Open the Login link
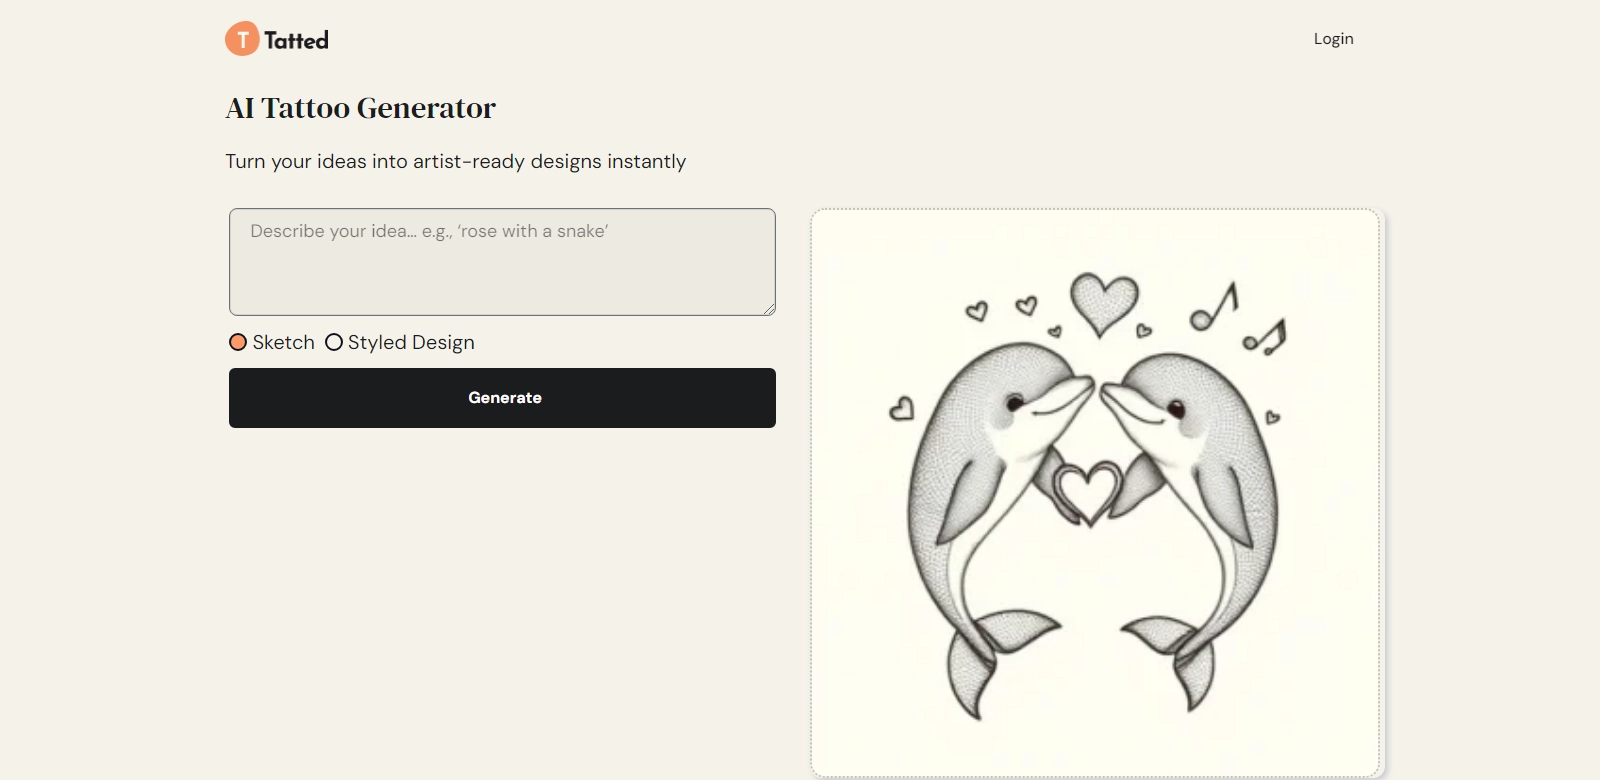Viewport: 1600px width, 780px height. point(1333,39)
